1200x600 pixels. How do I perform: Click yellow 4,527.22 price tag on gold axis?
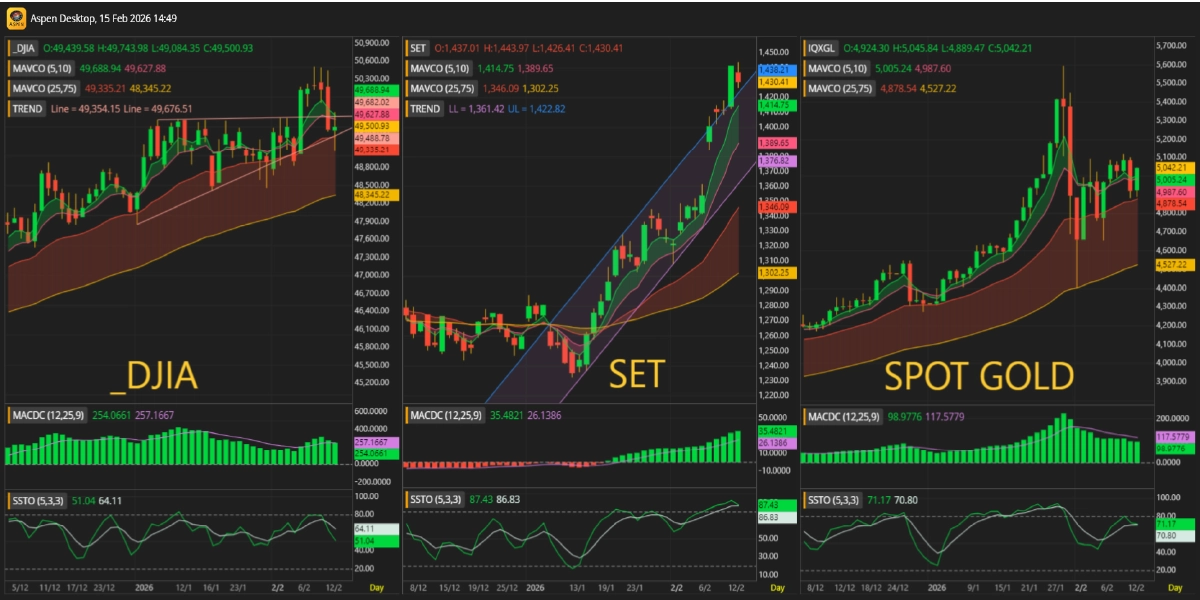point(1172,264)
